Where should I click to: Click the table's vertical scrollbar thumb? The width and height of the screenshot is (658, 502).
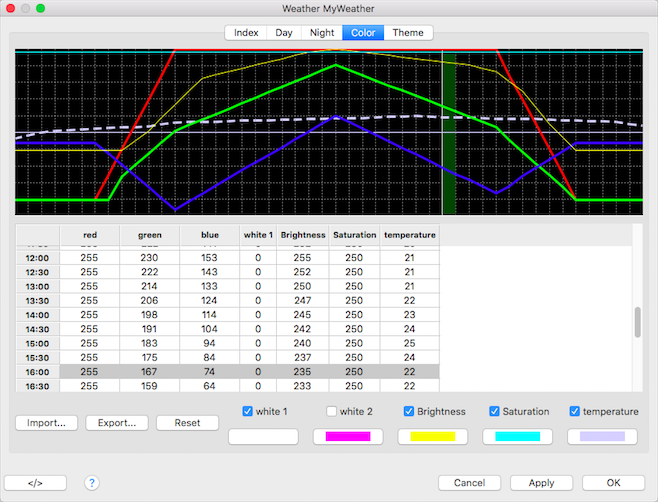[637, 322]
